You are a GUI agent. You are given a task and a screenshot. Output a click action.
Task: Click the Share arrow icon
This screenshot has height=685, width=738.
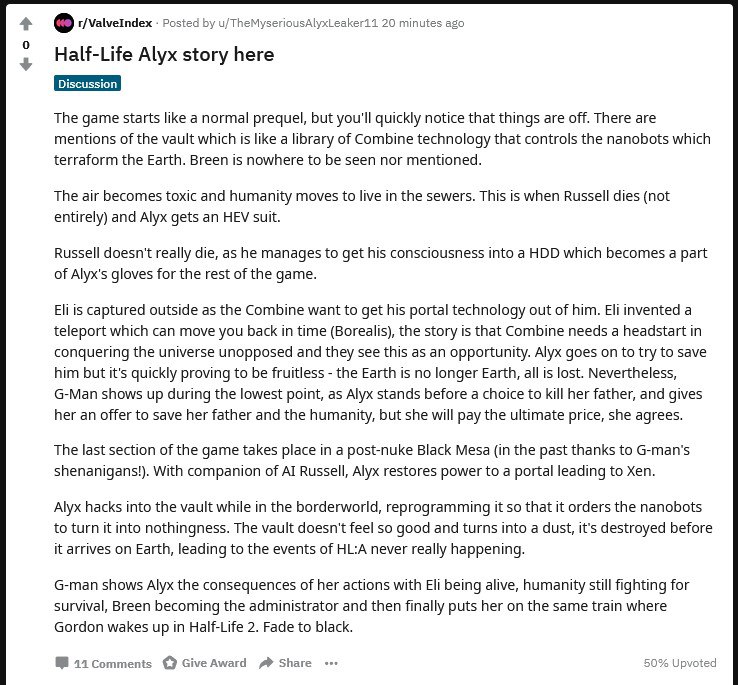pos(266,662)
